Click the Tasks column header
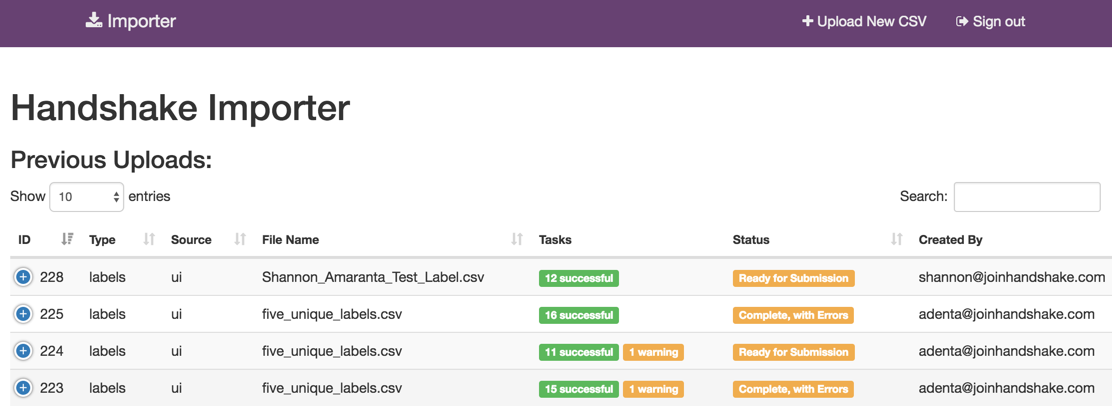The width and height of the screenshot is (1112, 406). point(555,240)
